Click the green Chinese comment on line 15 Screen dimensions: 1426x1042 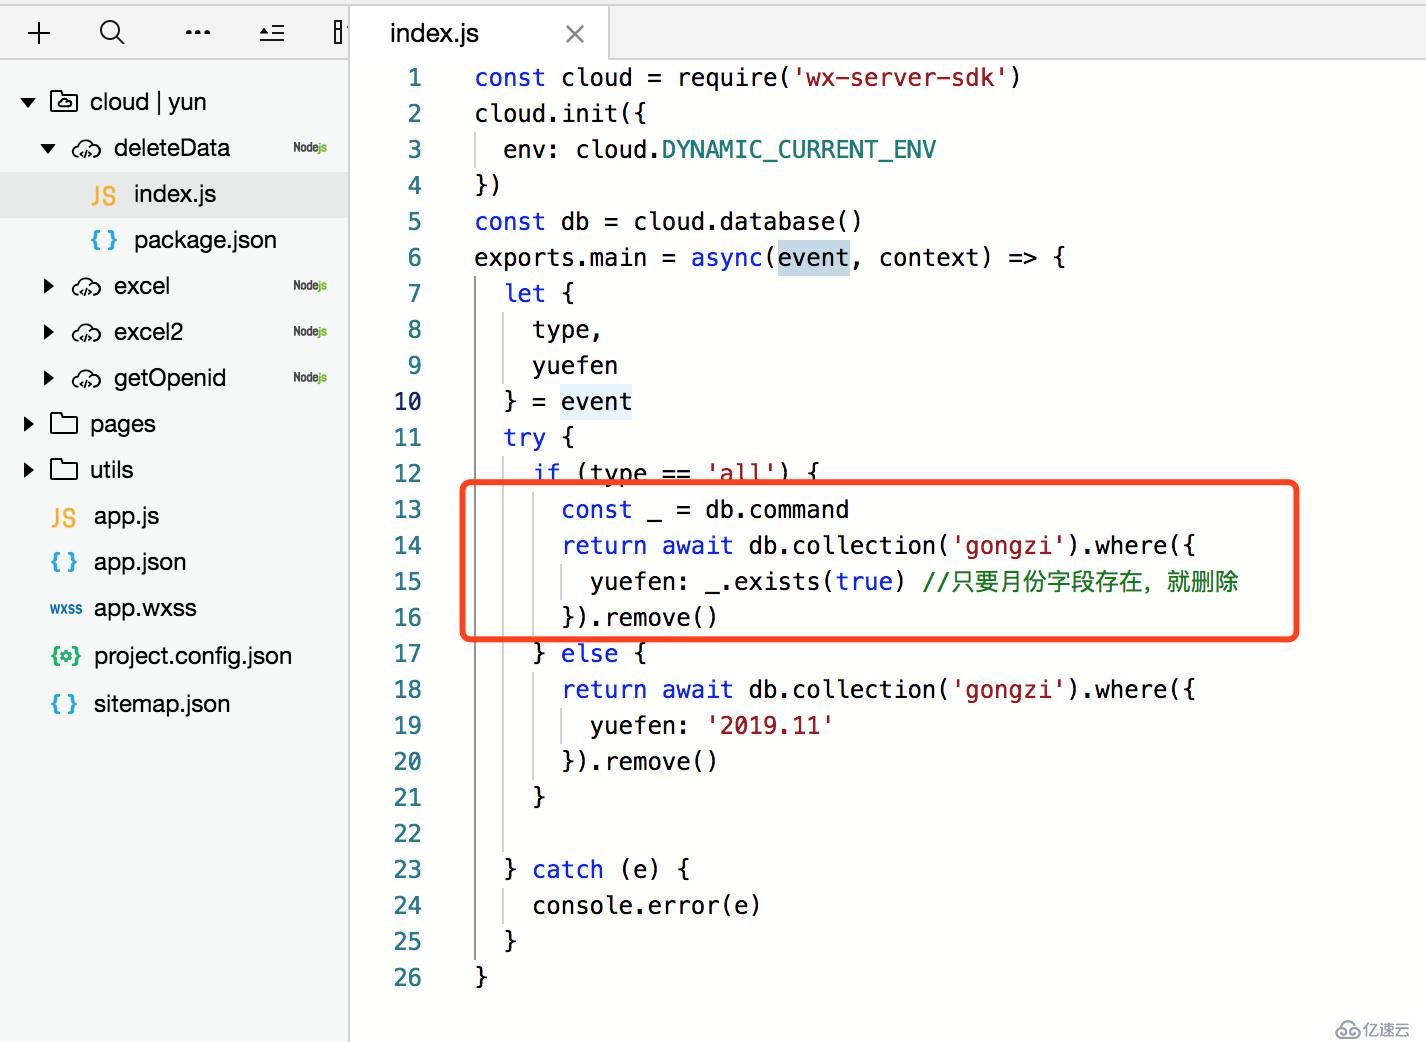(1080, 582)
